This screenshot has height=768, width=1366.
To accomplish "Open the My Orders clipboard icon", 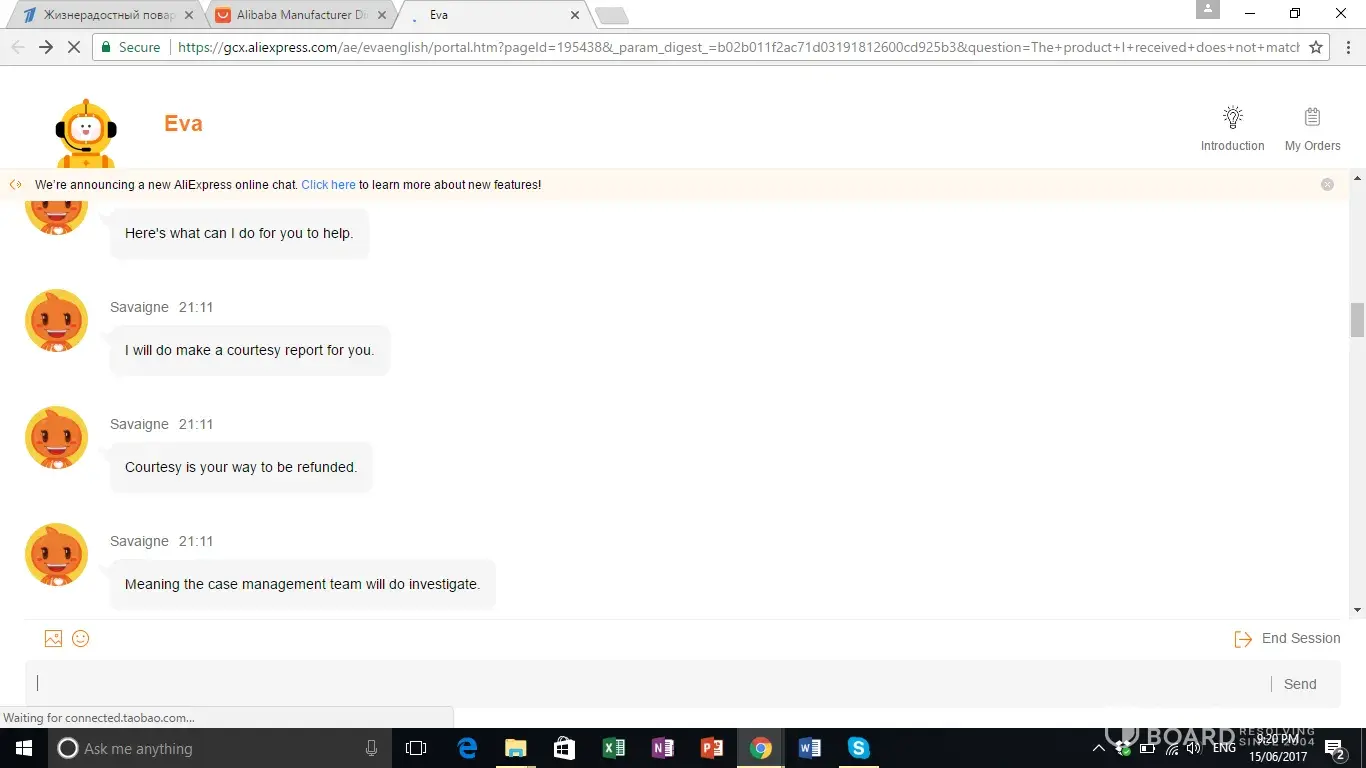I will click(x=1313, y=117).
